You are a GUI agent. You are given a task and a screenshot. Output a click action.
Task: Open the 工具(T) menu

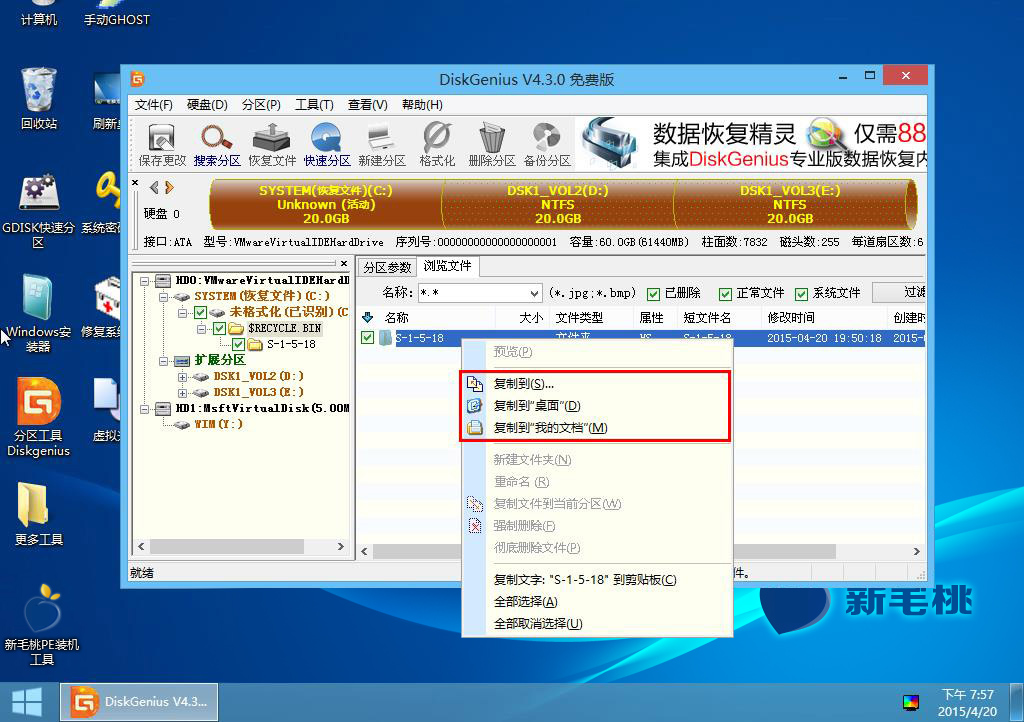click(314, 105)
